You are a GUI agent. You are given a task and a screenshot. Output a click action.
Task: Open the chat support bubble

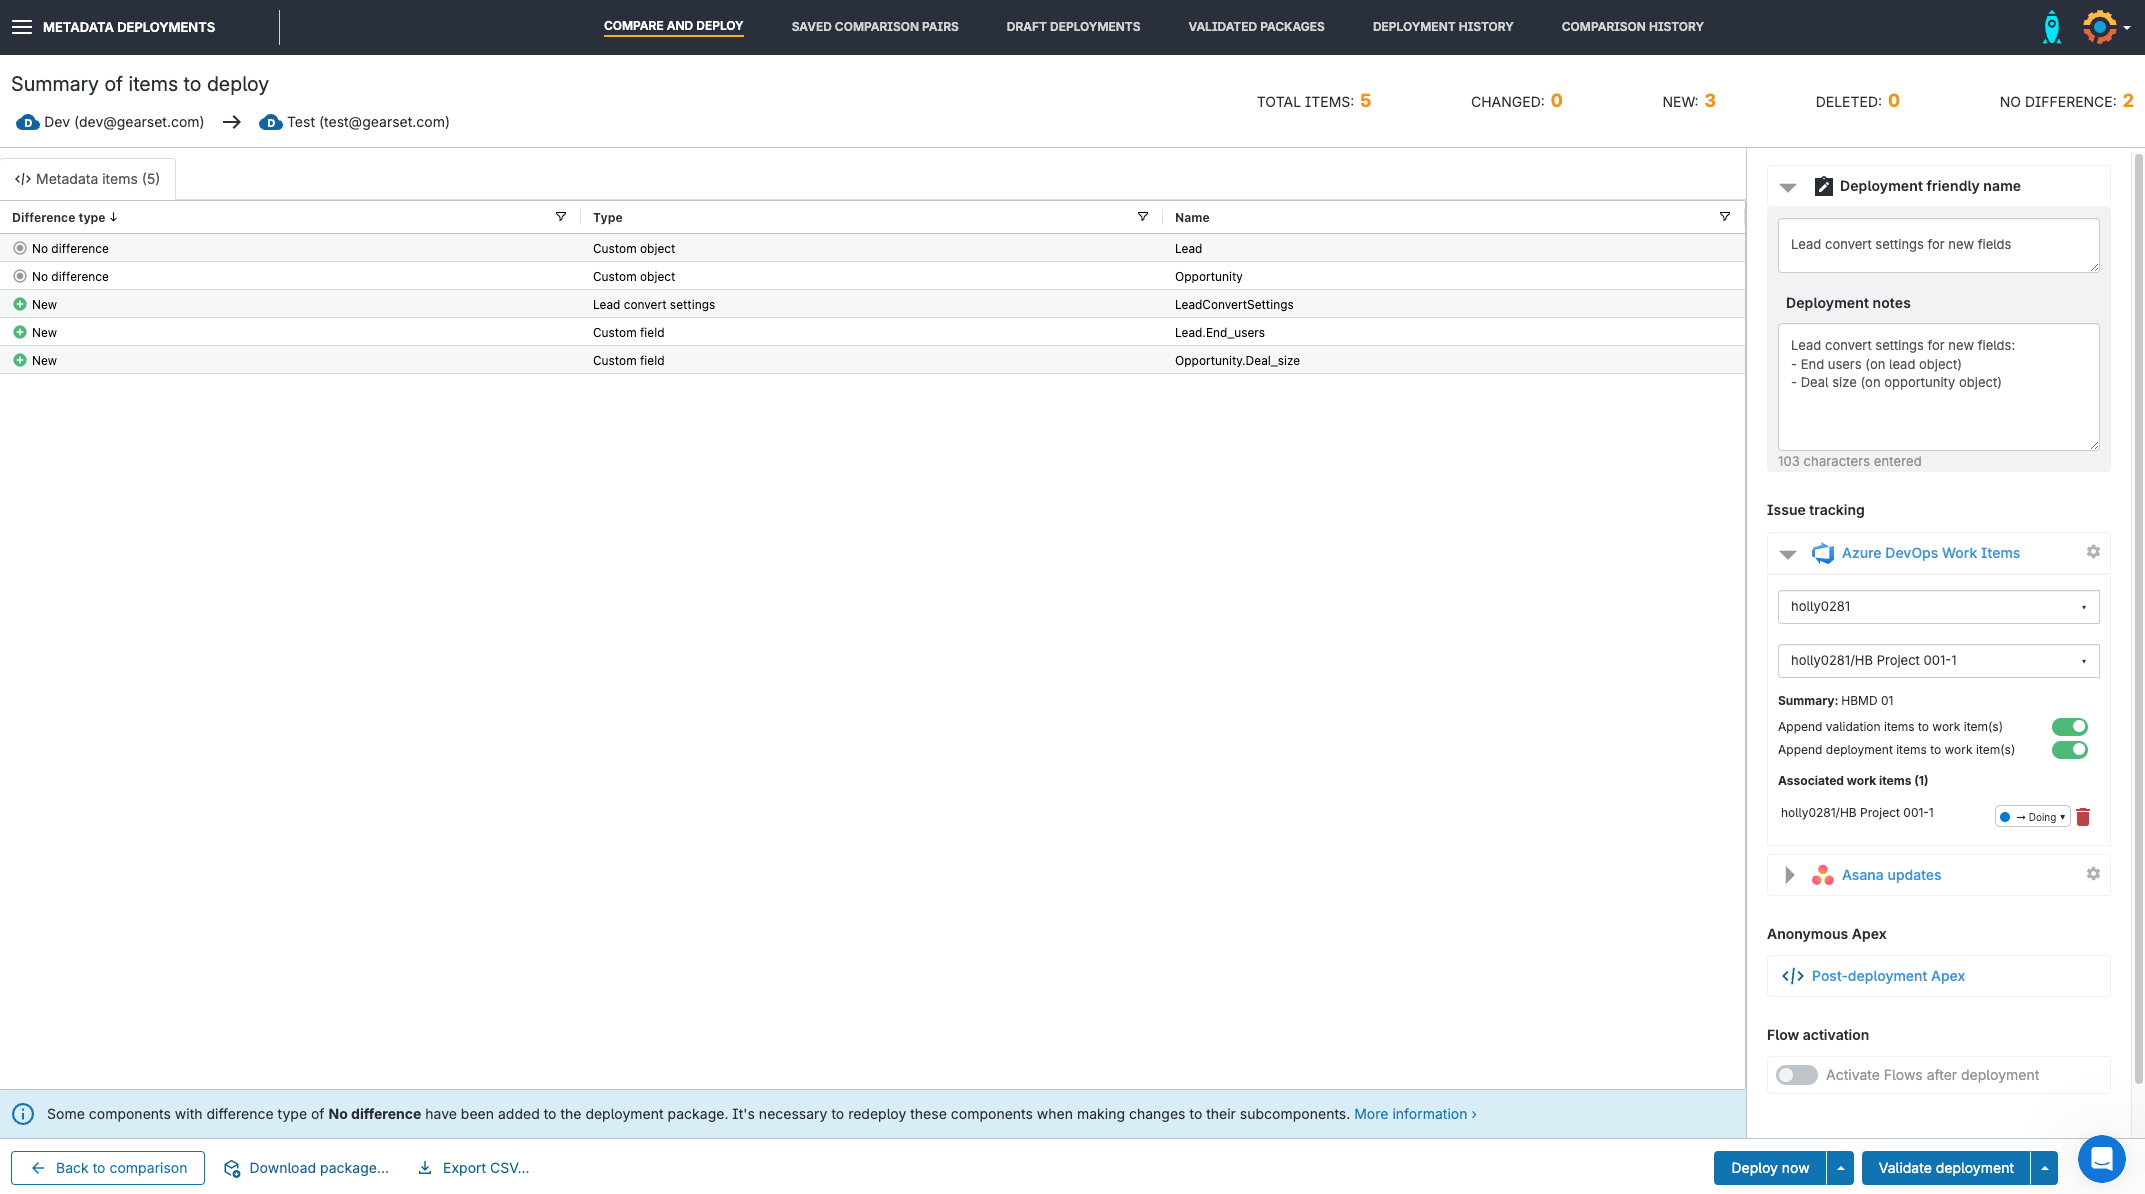pos(2101,1158)
